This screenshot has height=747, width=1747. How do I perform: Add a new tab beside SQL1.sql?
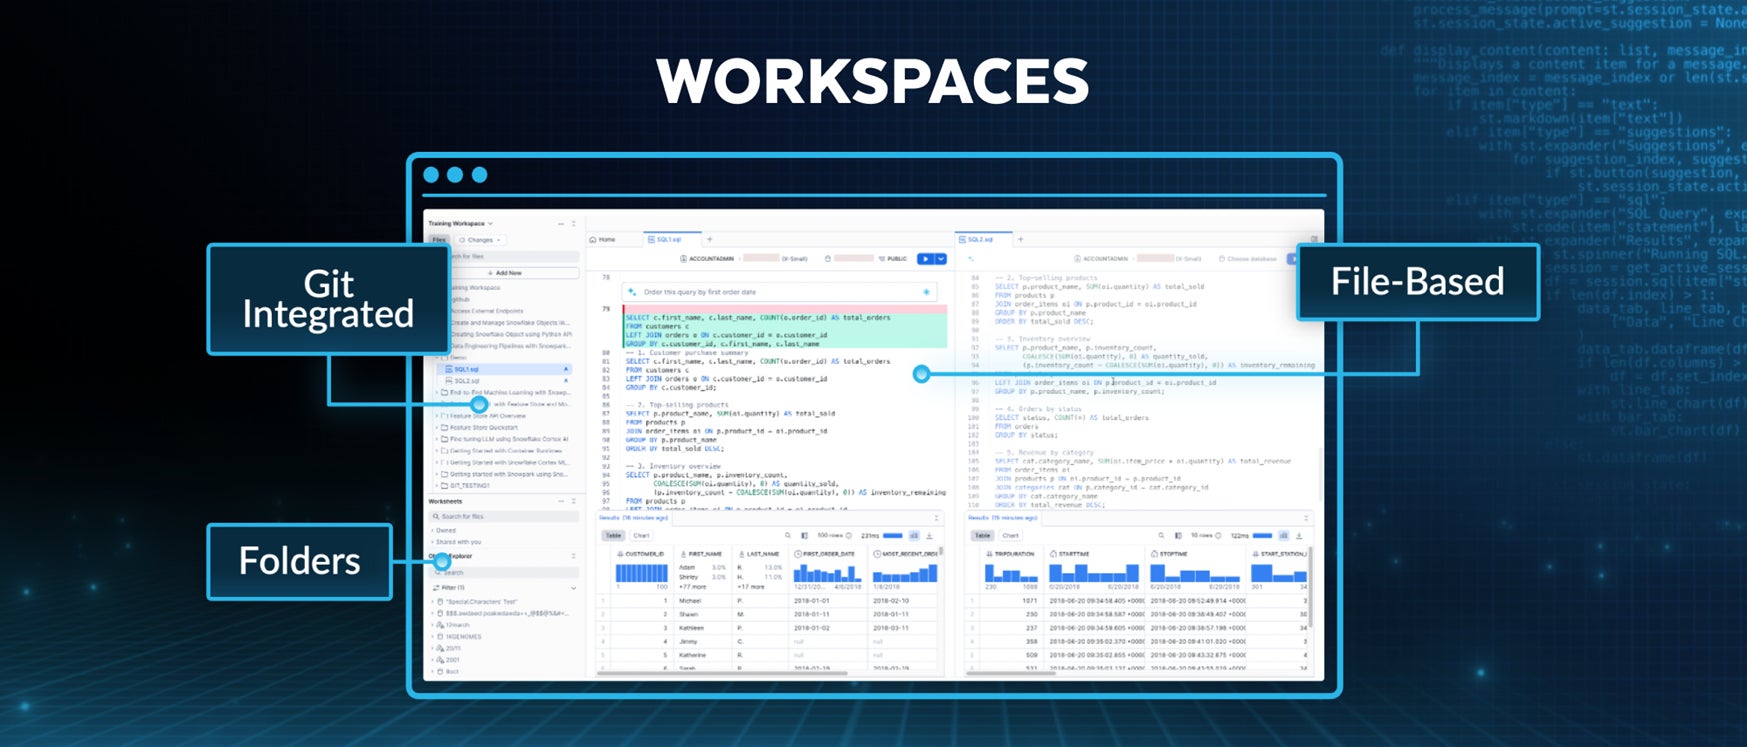(710, 240)
